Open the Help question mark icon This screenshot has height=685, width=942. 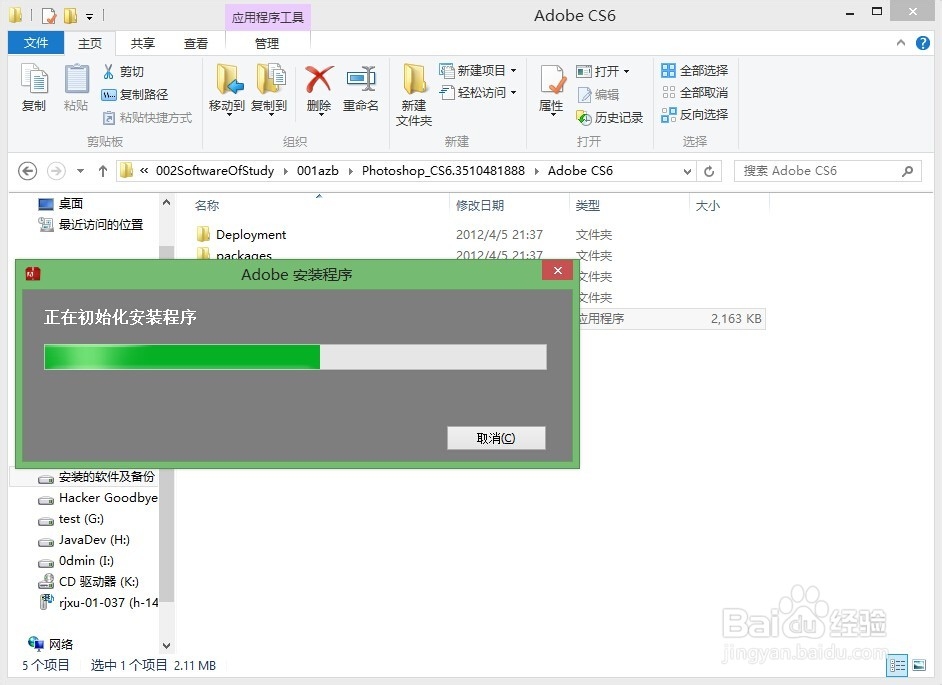click(x=923, y=43)
